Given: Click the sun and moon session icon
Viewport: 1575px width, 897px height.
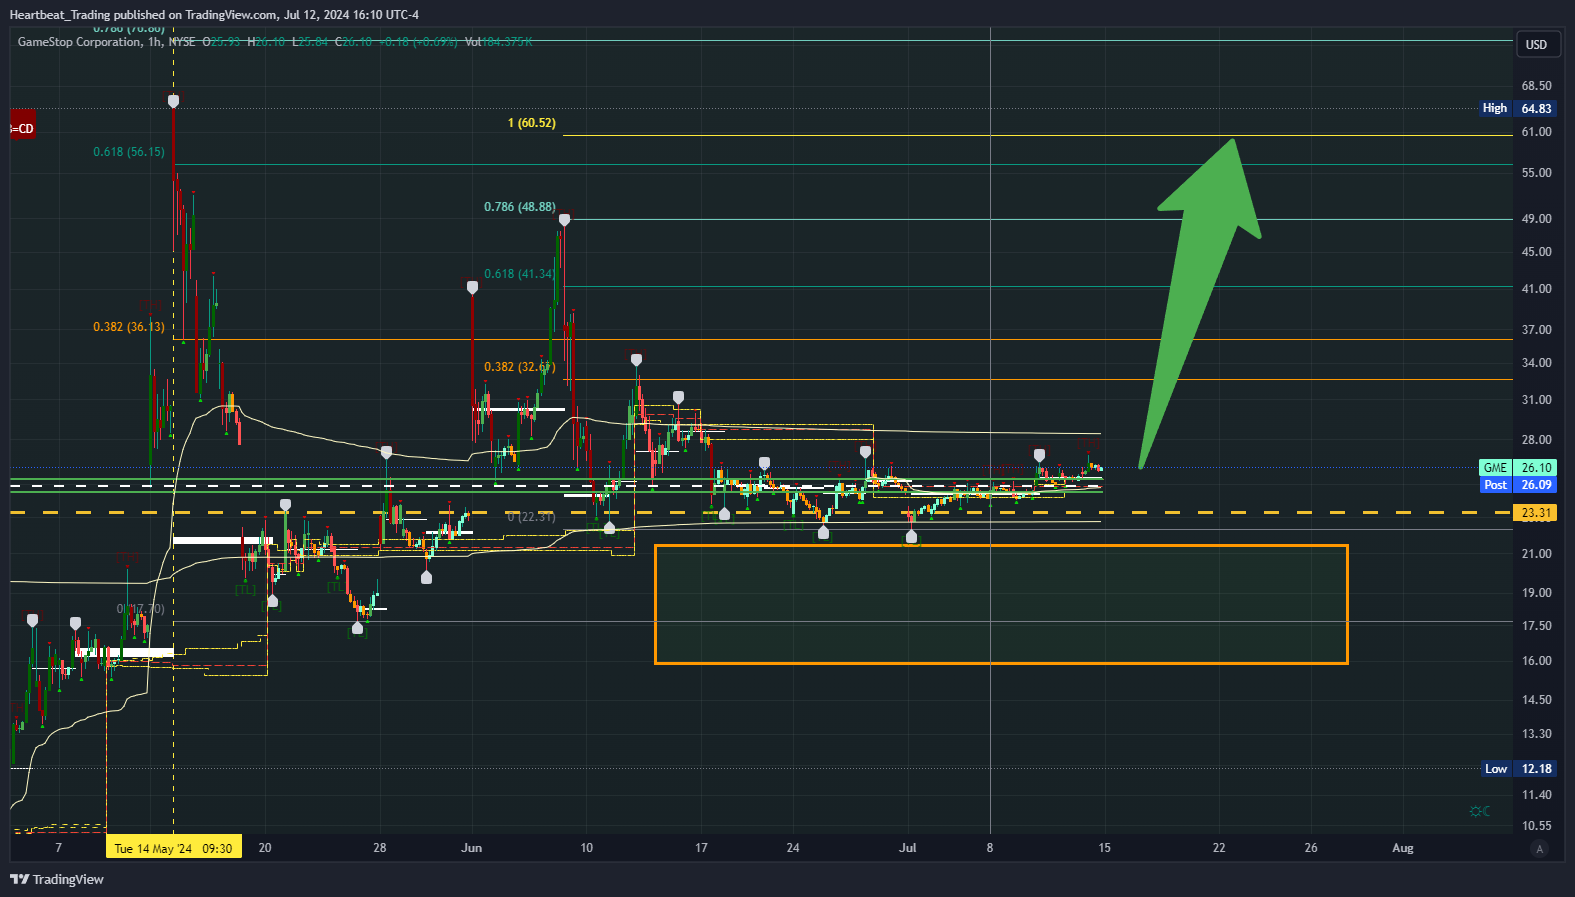Looking at the screenshot, I should coord(1480,811).
